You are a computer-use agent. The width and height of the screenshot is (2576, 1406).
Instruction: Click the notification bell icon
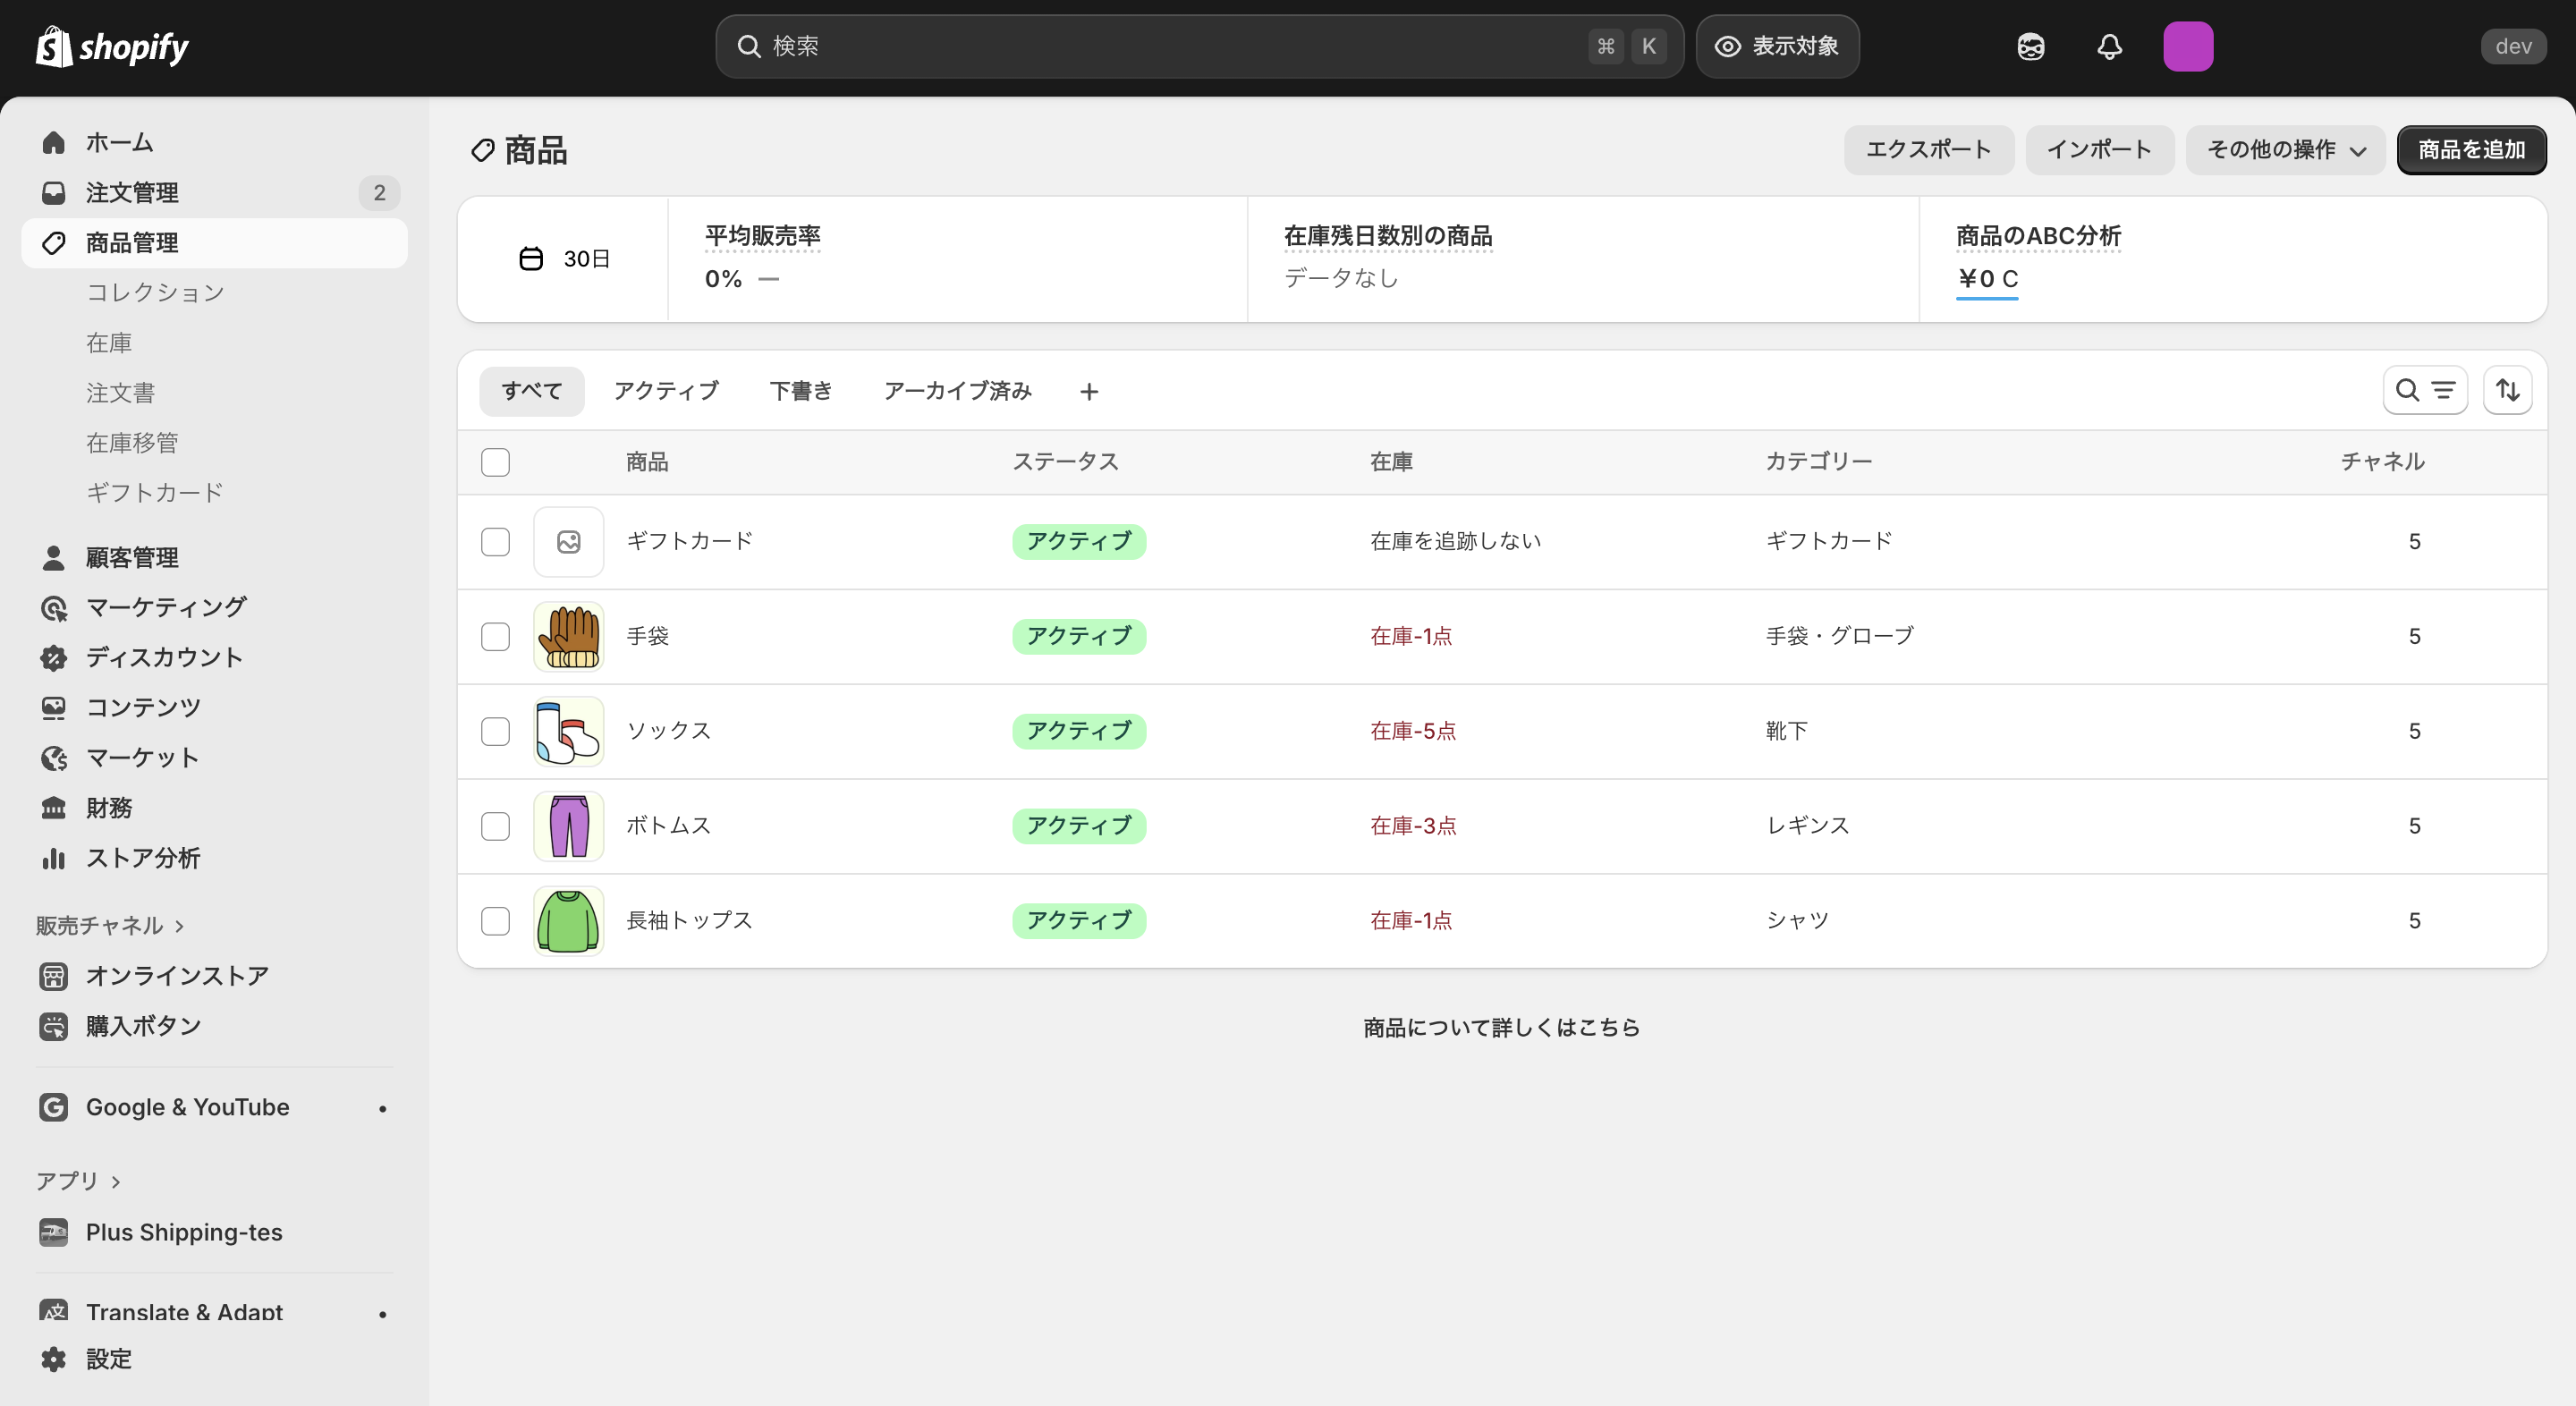(2109, 46)
